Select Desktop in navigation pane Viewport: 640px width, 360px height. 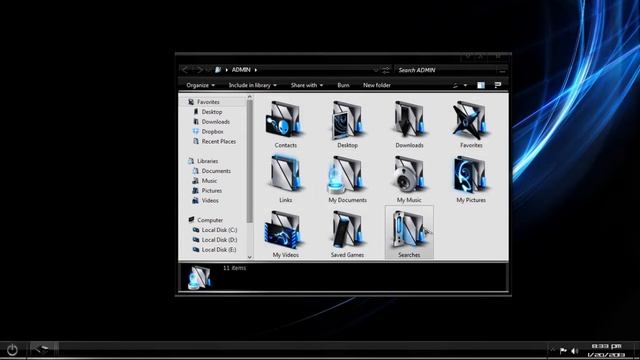coord(207,112)
